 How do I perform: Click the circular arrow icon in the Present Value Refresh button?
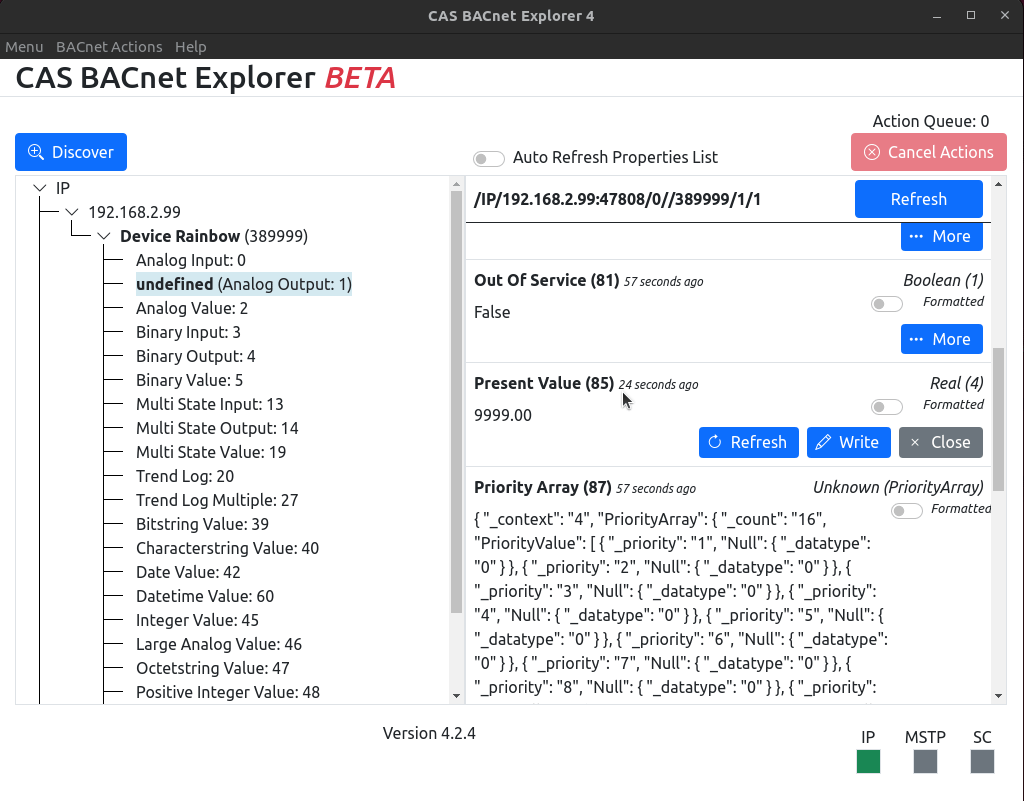714,442
